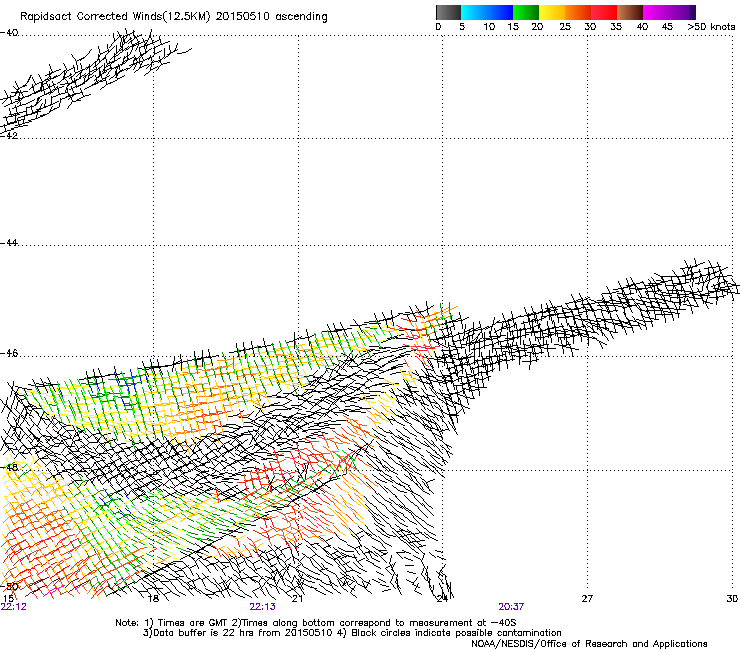This screenshot has width=740, height=650.
Task: Click the magenta 40-45 knots legend segment
Action: (656, 12)
